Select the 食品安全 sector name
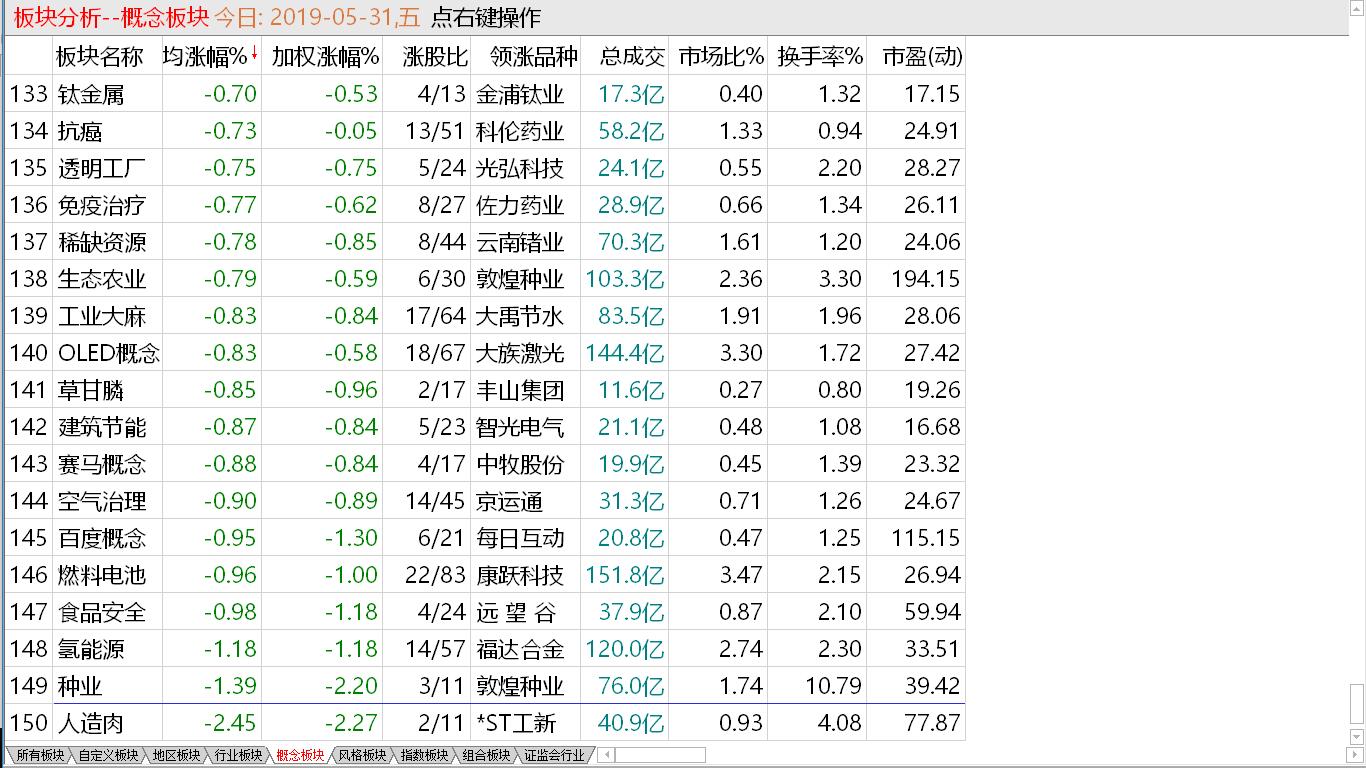The height and width of the screenshot is (768, 1366). [102, 612]
